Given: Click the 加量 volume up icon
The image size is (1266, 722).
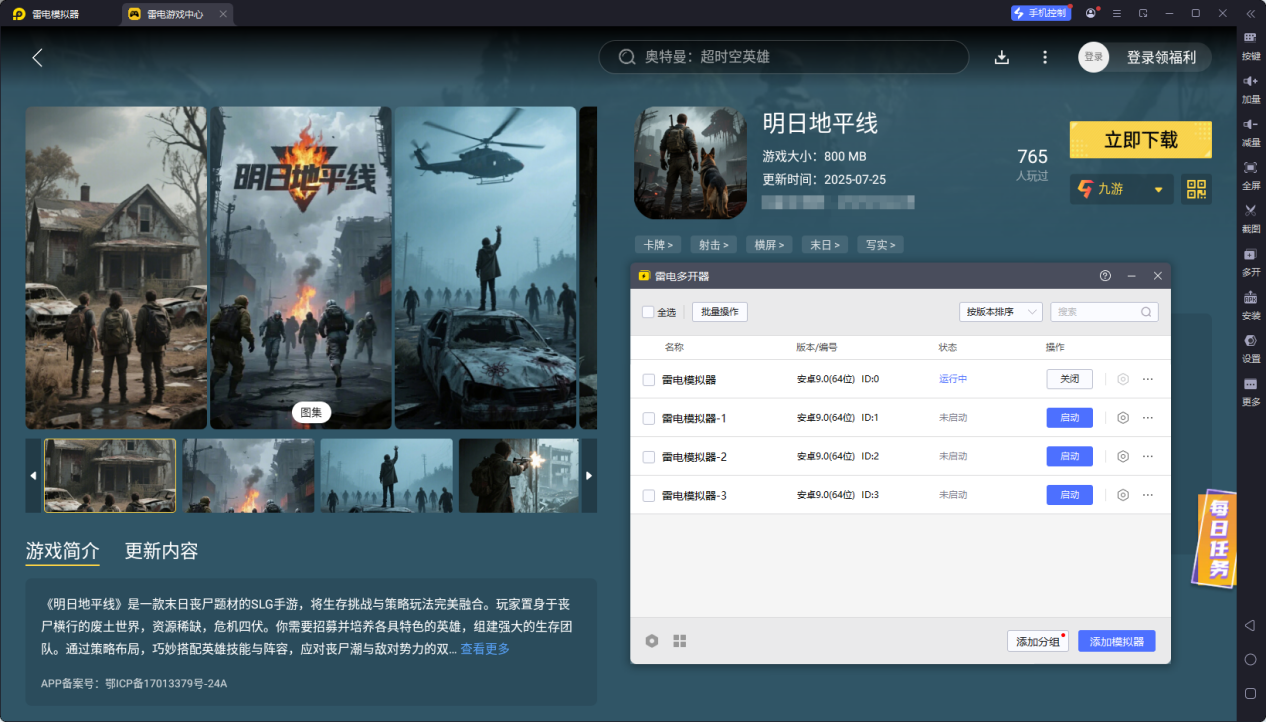Looking at the screenshot, I should click(x=1250, y=80).
